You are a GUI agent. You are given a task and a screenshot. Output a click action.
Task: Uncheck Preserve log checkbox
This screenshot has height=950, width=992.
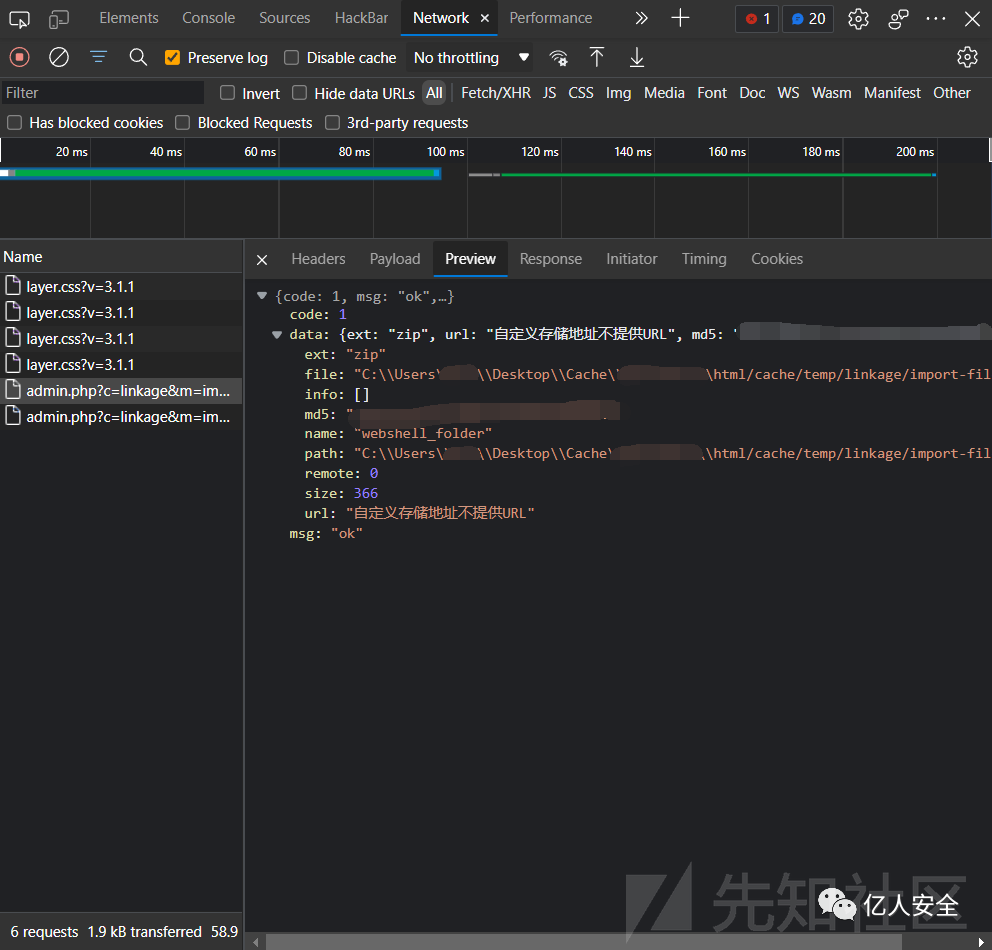point(173,58)
